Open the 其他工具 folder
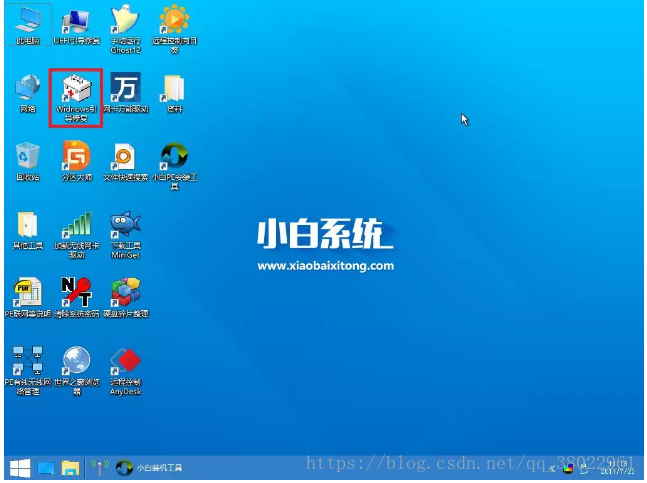 [28, 231]
